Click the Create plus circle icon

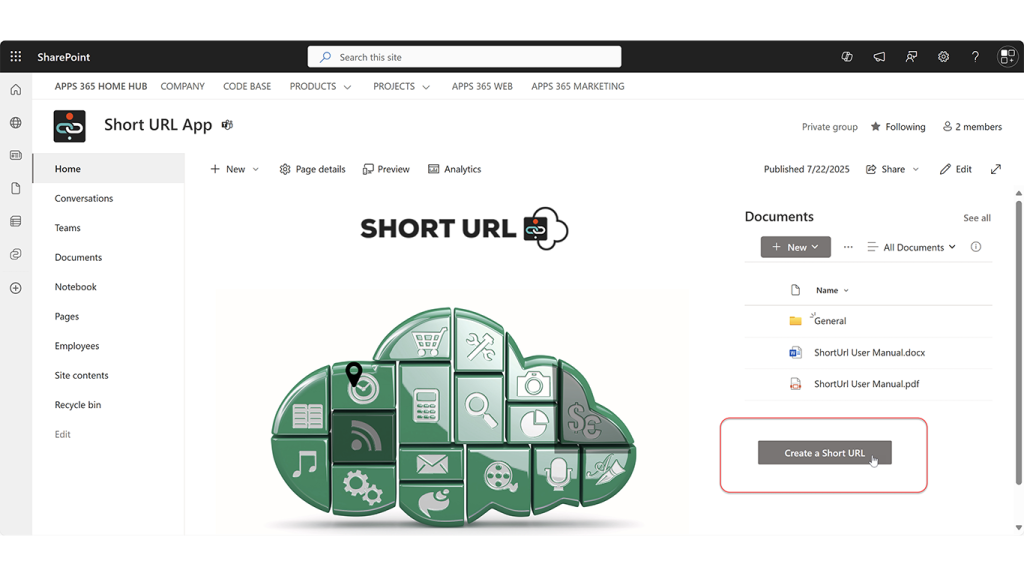pos(16,288)
